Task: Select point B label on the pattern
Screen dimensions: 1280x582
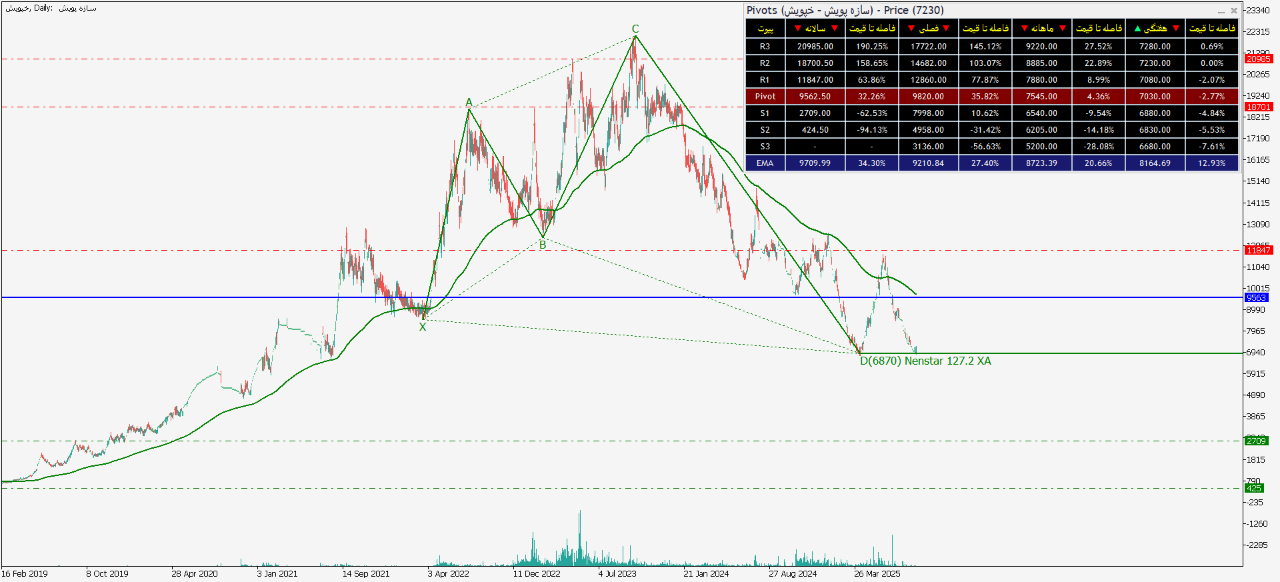Action: [542, 244]
